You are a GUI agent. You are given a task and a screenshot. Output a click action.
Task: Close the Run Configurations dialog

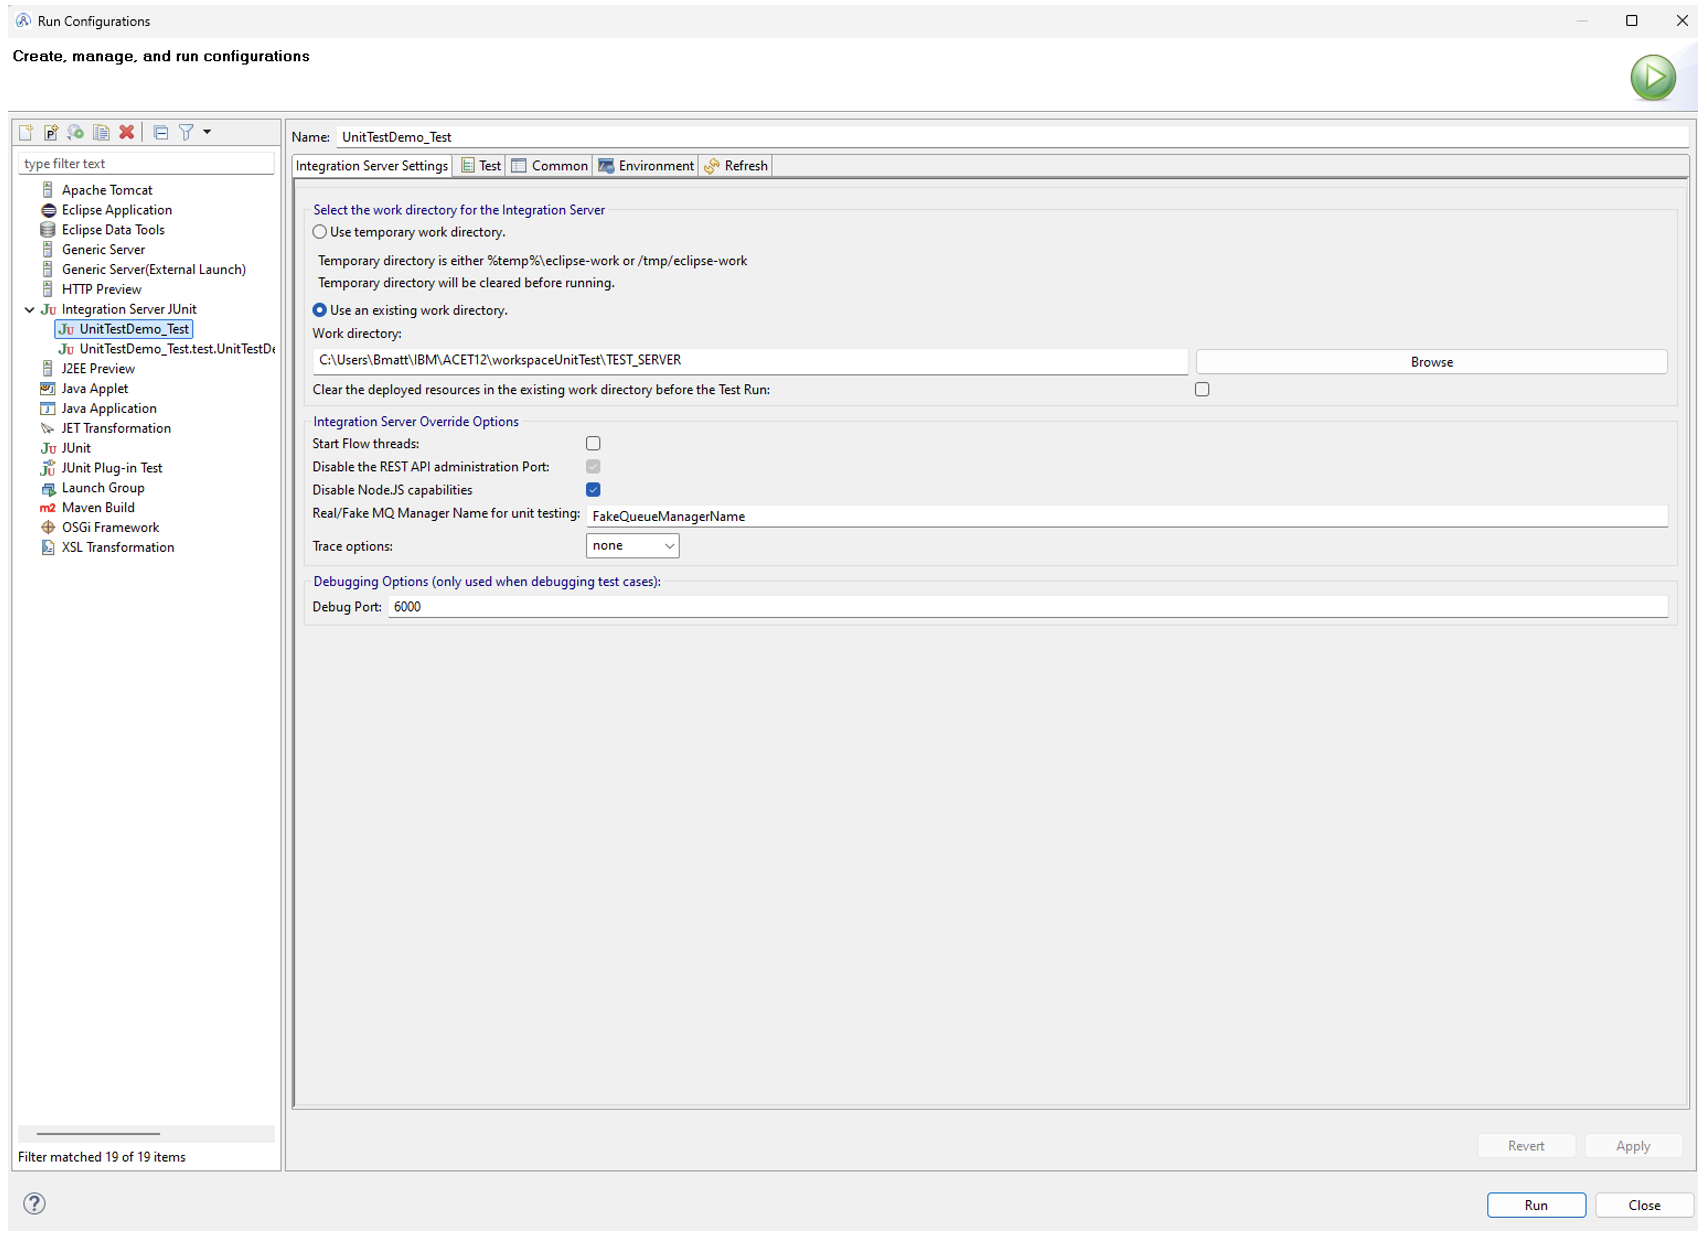click(x=1644, y=1205)
